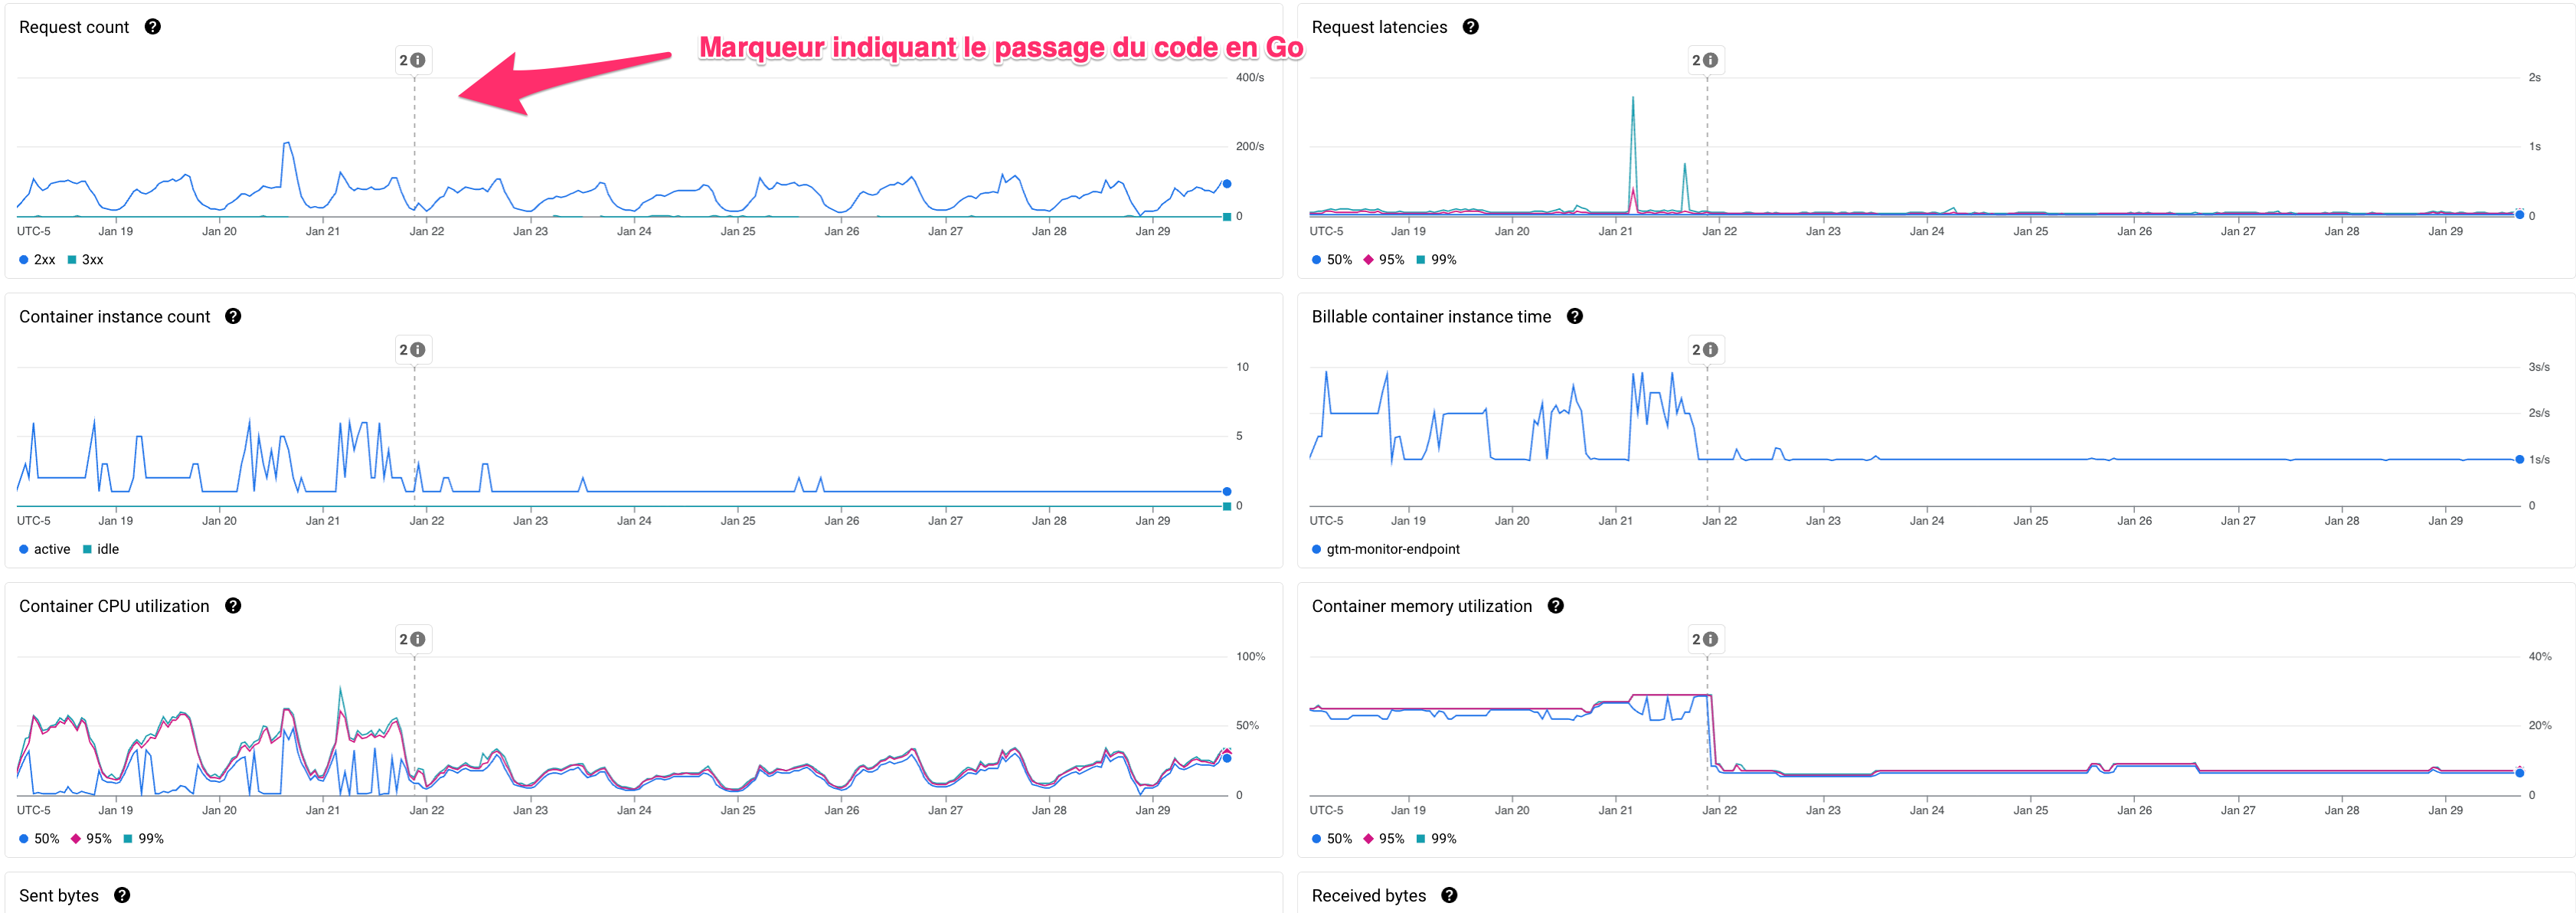This screenshot has width=2576, height=913.
Task: Click the Sent bytes help icon
Action: (x=122, y=895)
